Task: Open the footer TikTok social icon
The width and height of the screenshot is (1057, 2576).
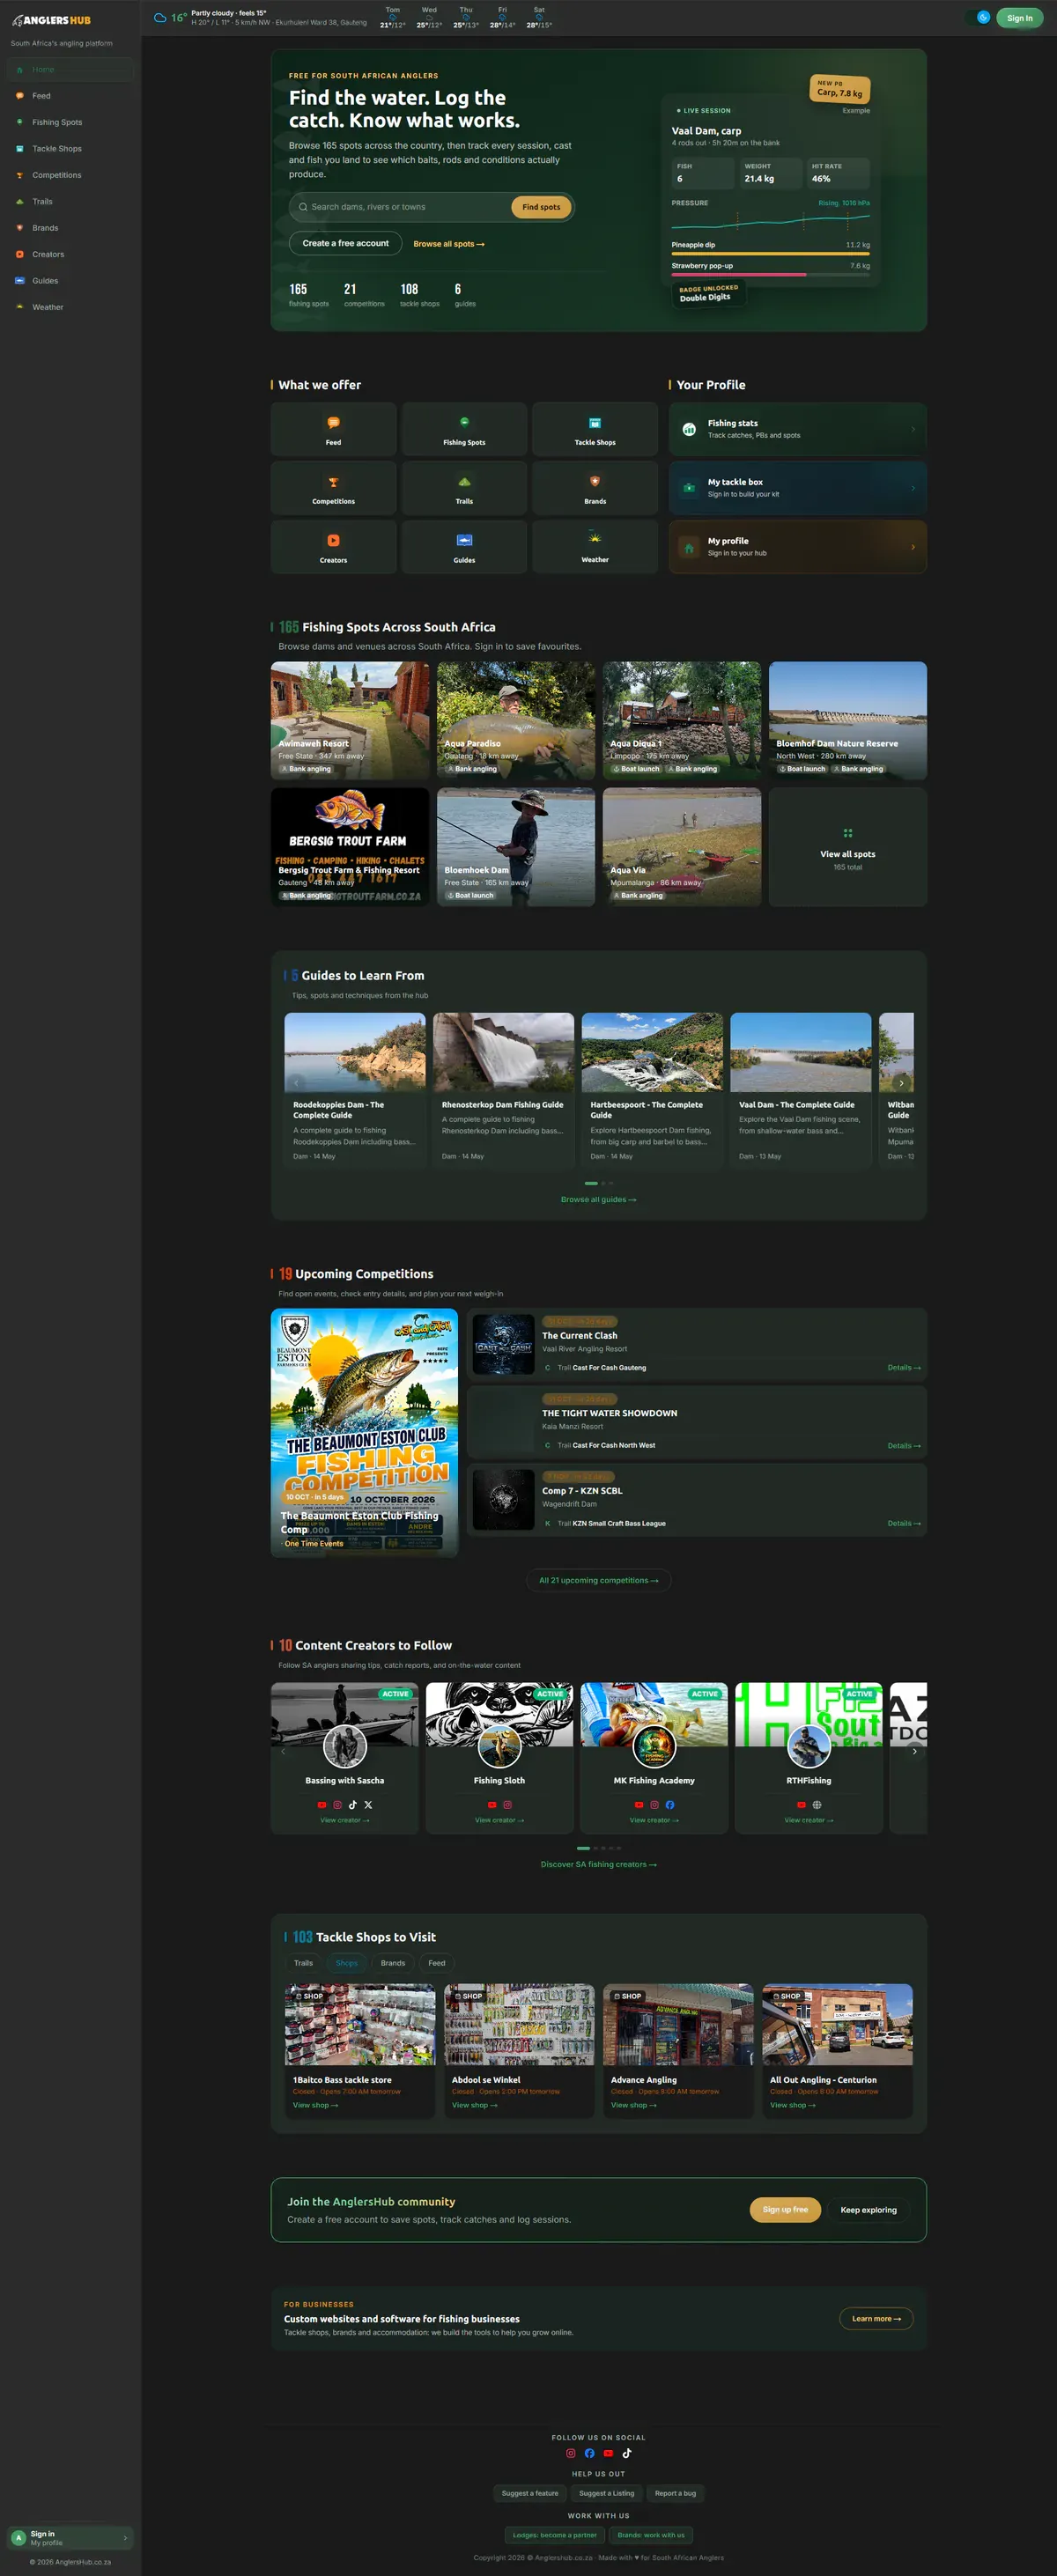Action: 627,2453
